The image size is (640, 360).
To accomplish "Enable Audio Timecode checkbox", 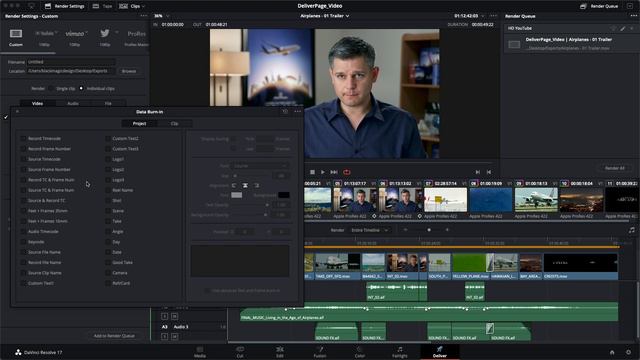I will (23, 231).
